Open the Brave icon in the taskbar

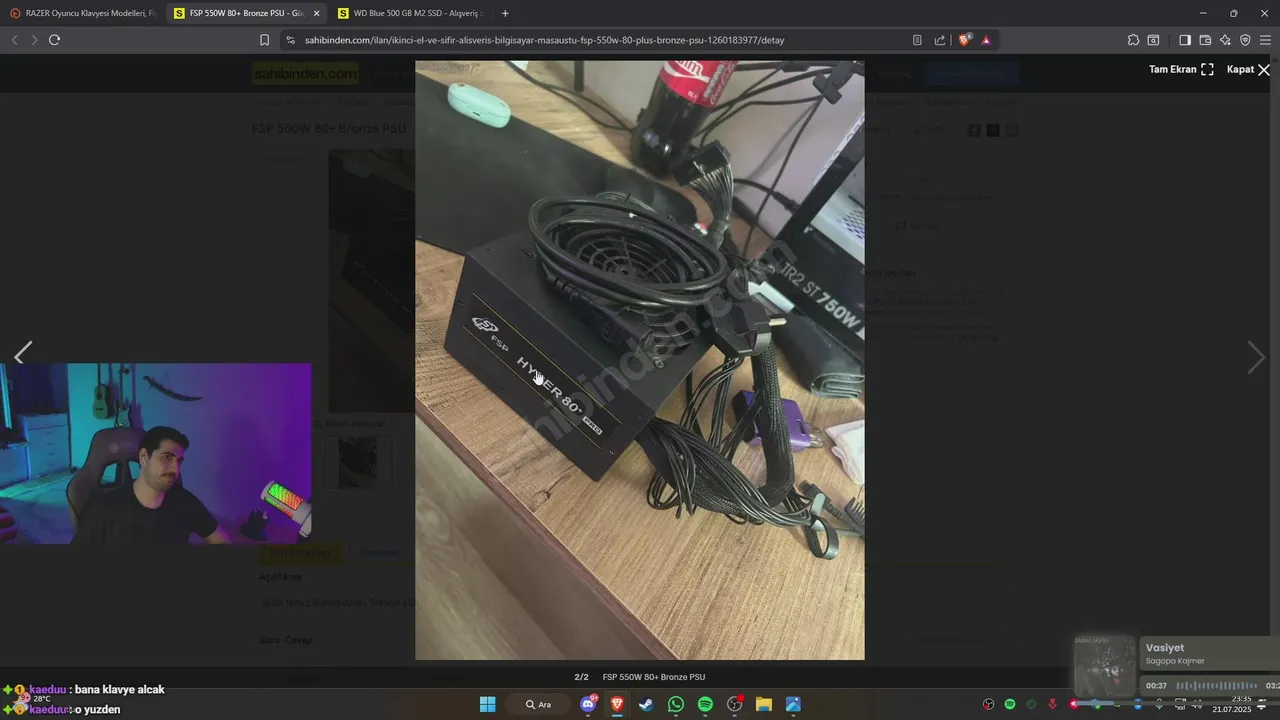point(617,704)
